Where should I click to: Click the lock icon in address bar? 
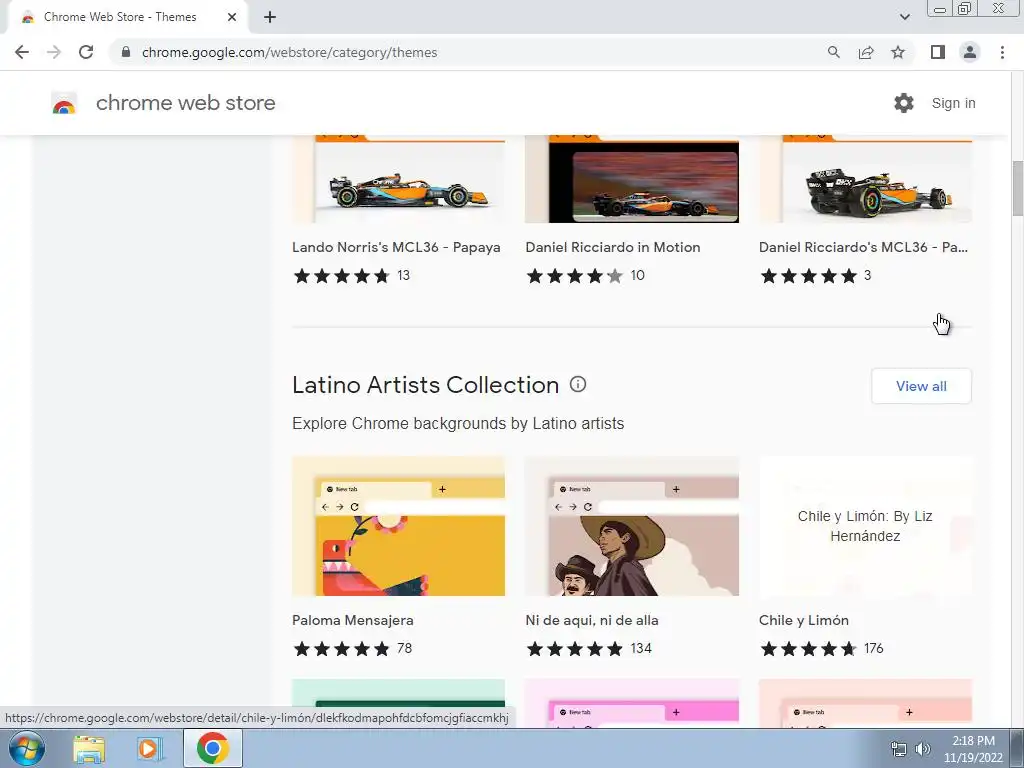(126, 52)
